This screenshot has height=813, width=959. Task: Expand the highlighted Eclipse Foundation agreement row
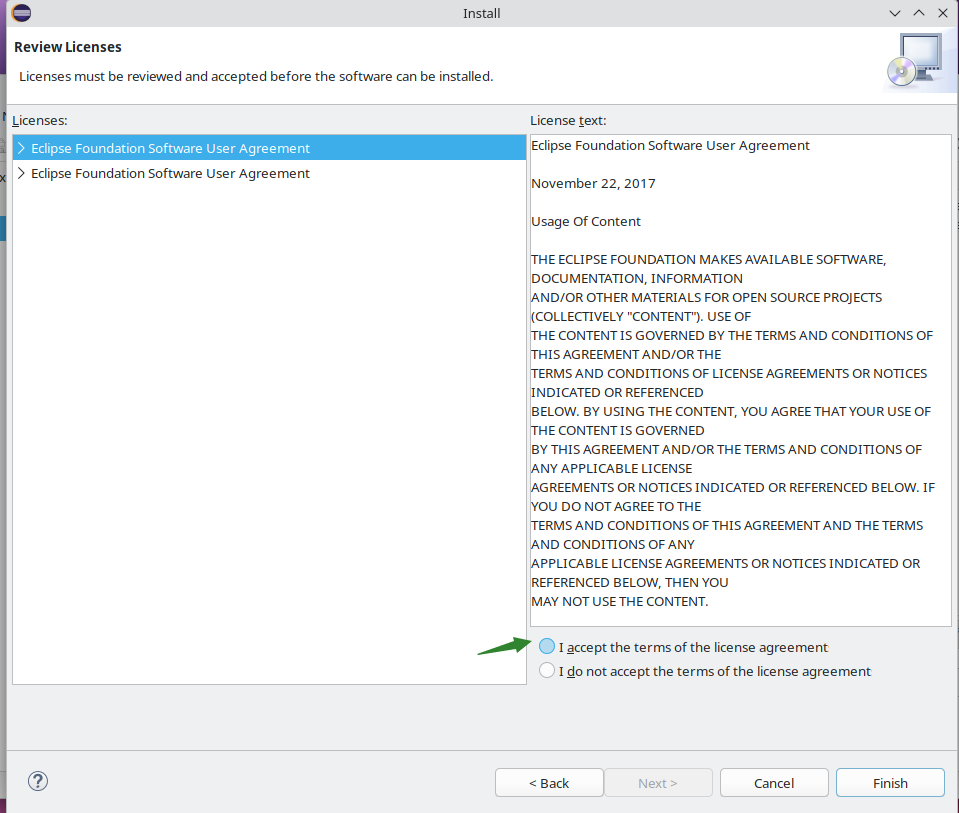(21, 148)
